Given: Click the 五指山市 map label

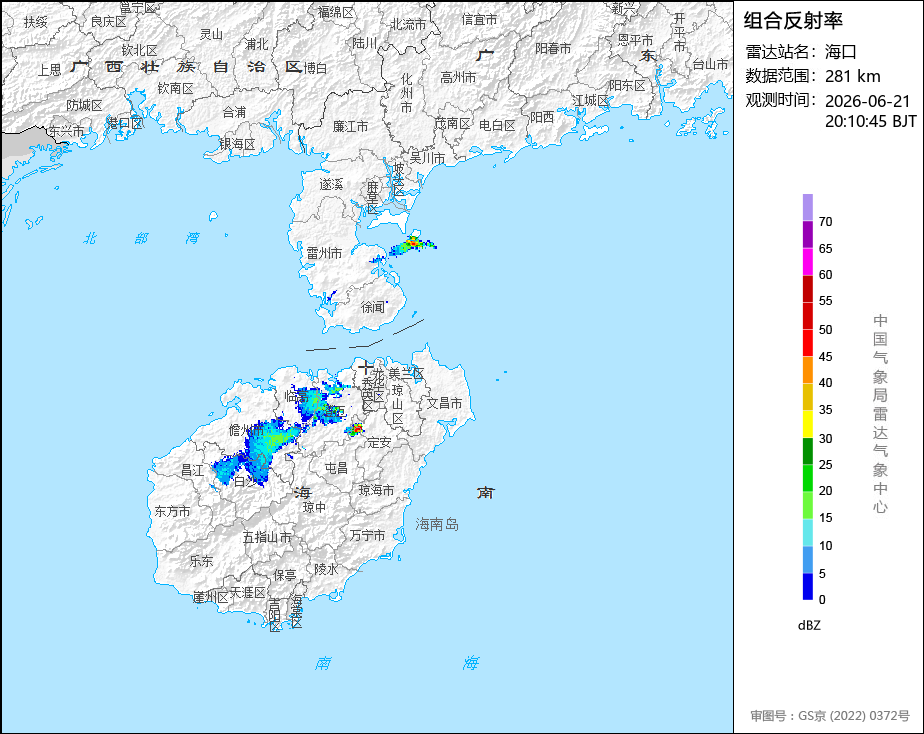Looking at the screenshot, I should pos(267,537).
